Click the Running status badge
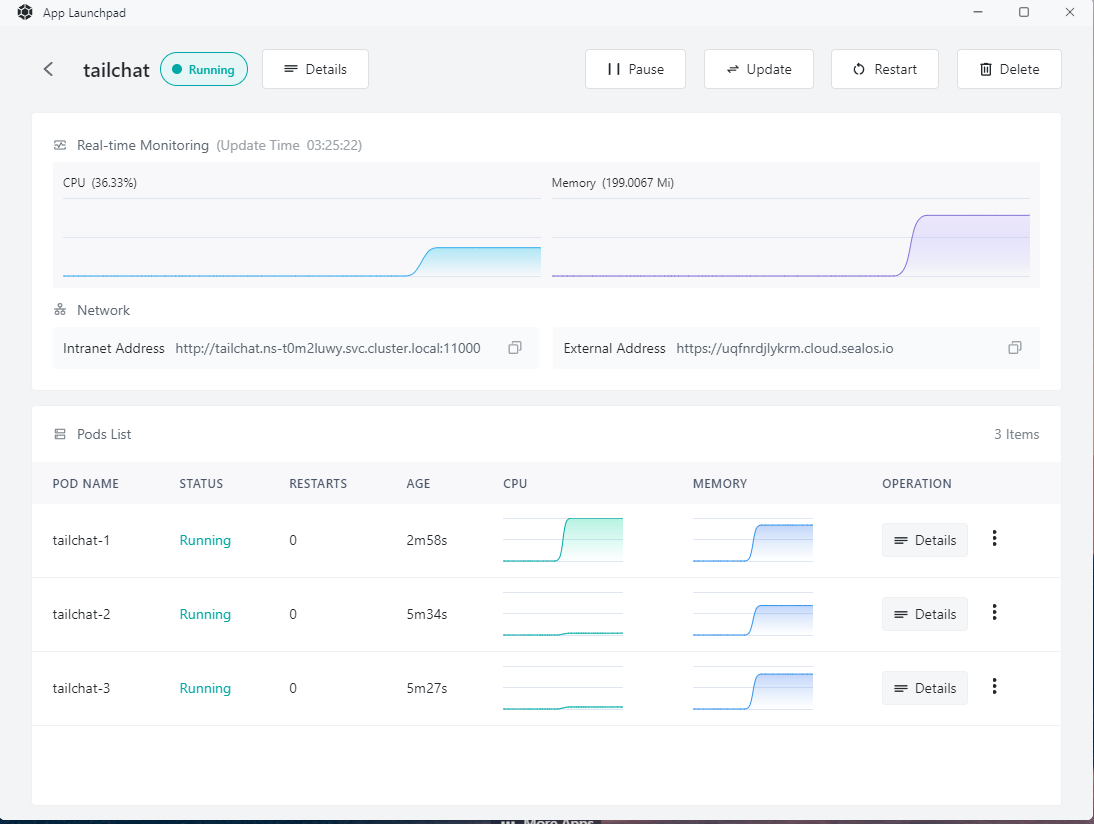The image size is (1094, 824). coord(204,70)
